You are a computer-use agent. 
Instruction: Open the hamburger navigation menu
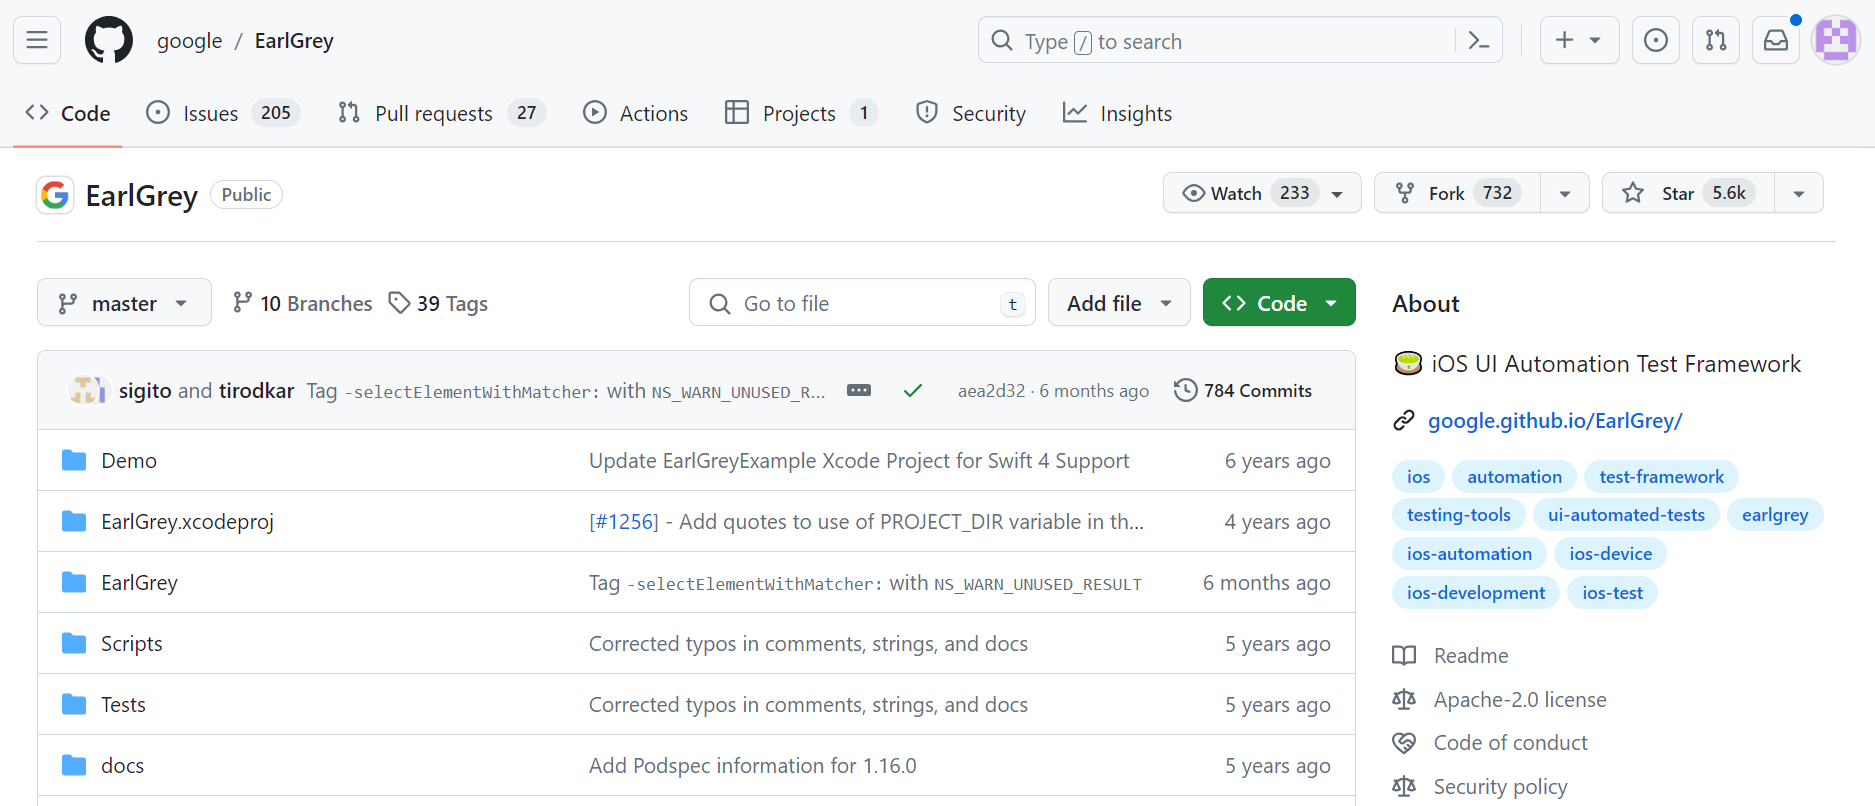pyautogui.click(x=37, y=40)
